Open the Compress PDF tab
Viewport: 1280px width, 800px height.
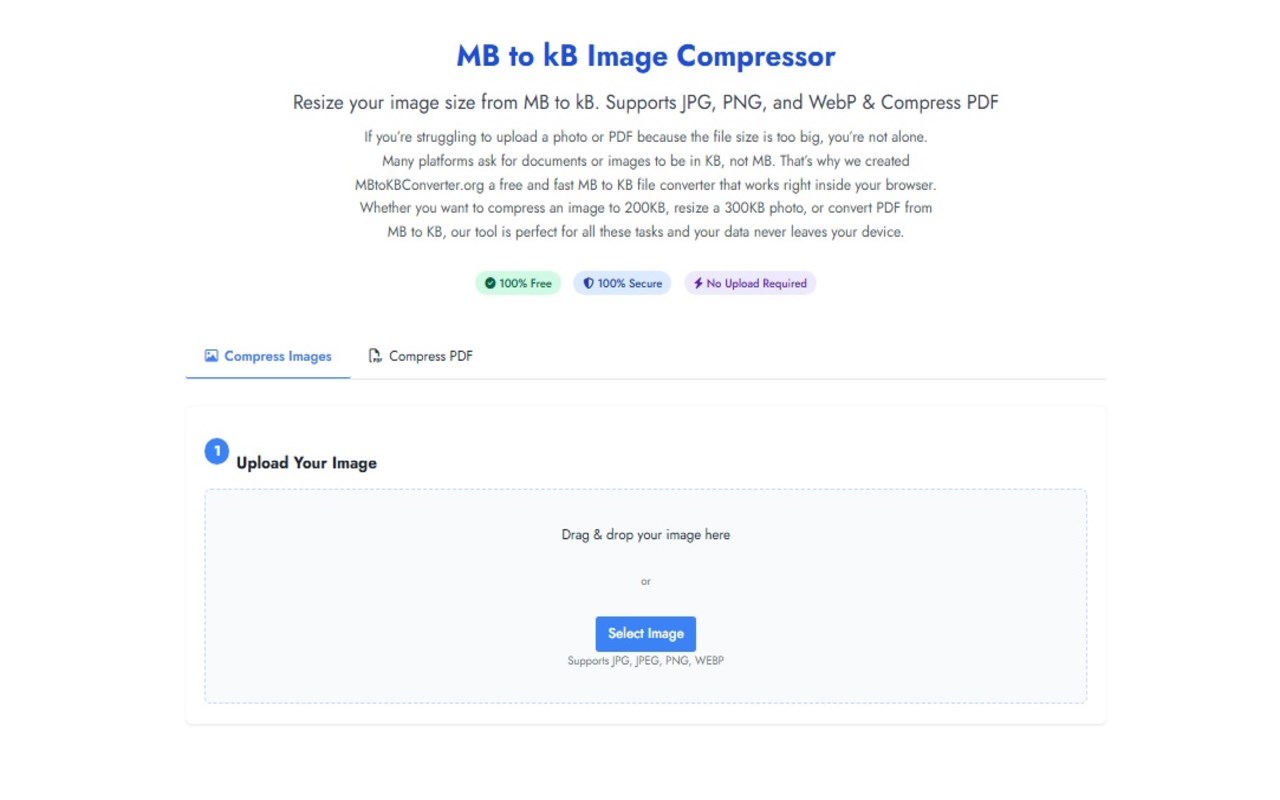click(x=420, y=356)
